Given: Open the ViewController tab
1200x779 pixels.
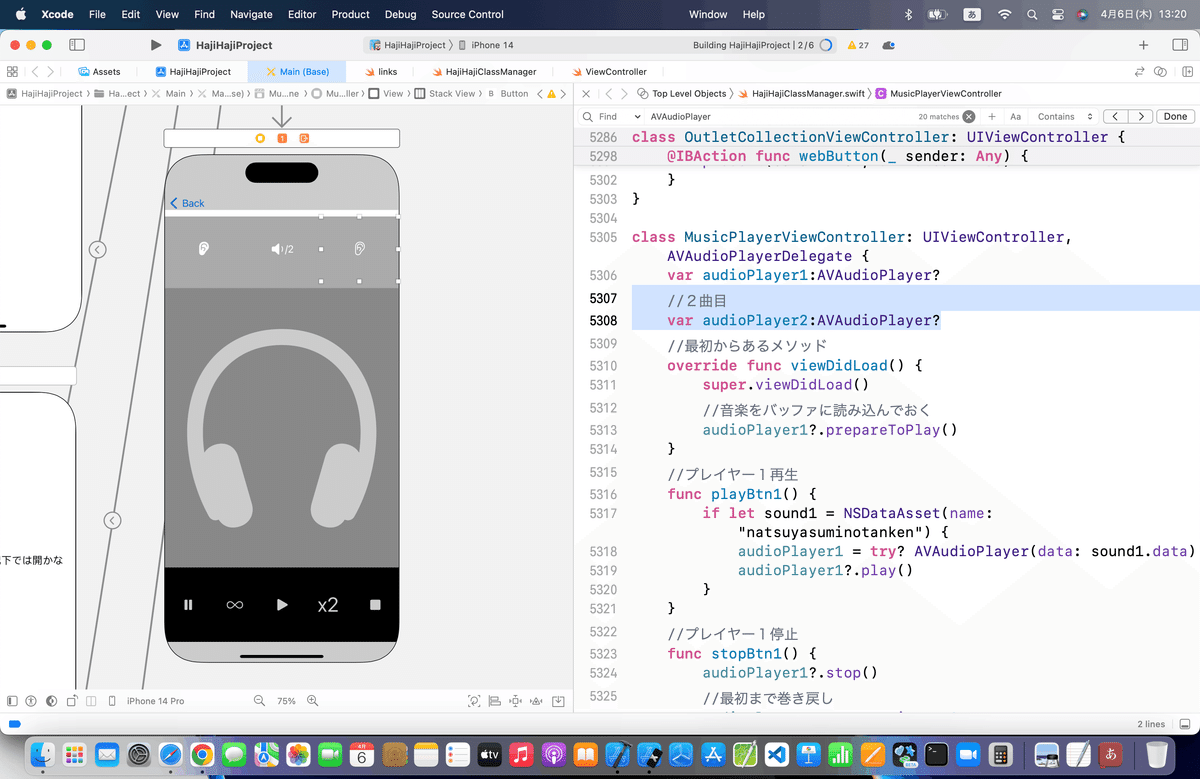Looking at the screenshot, I should [609, 72].
